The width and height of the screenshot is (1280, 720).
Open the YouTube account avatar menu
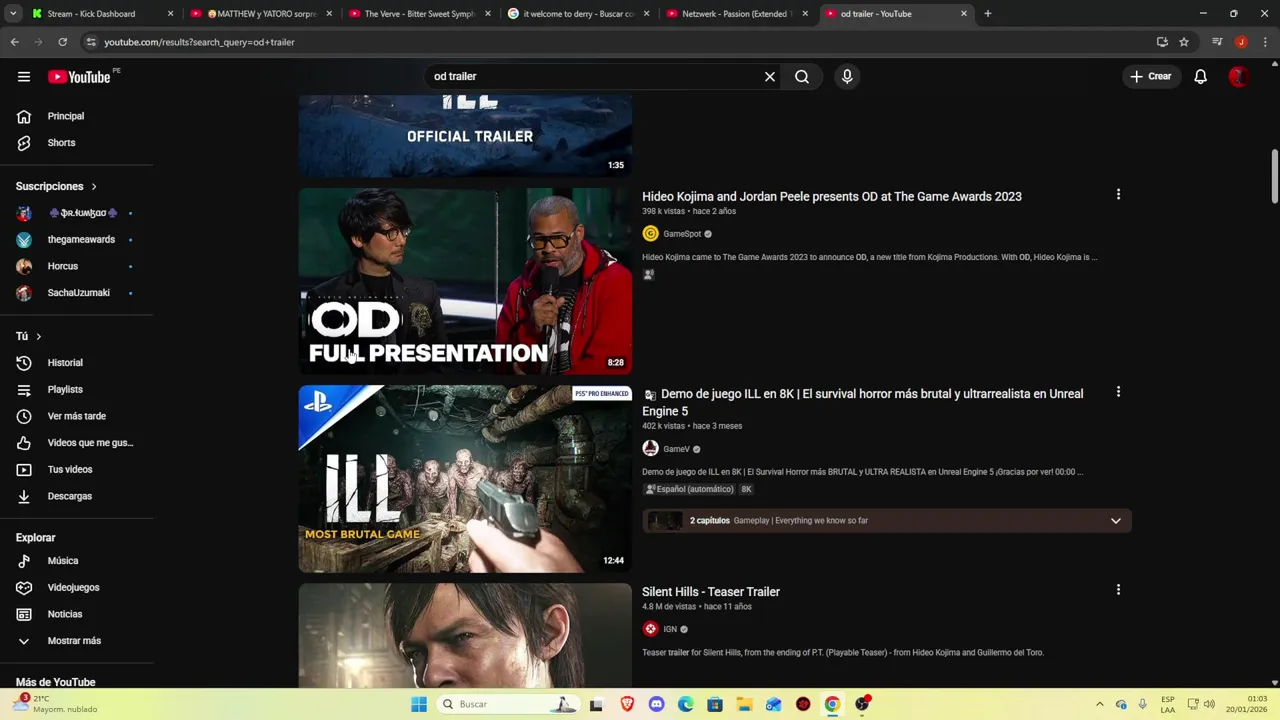tap(1239, 76)
